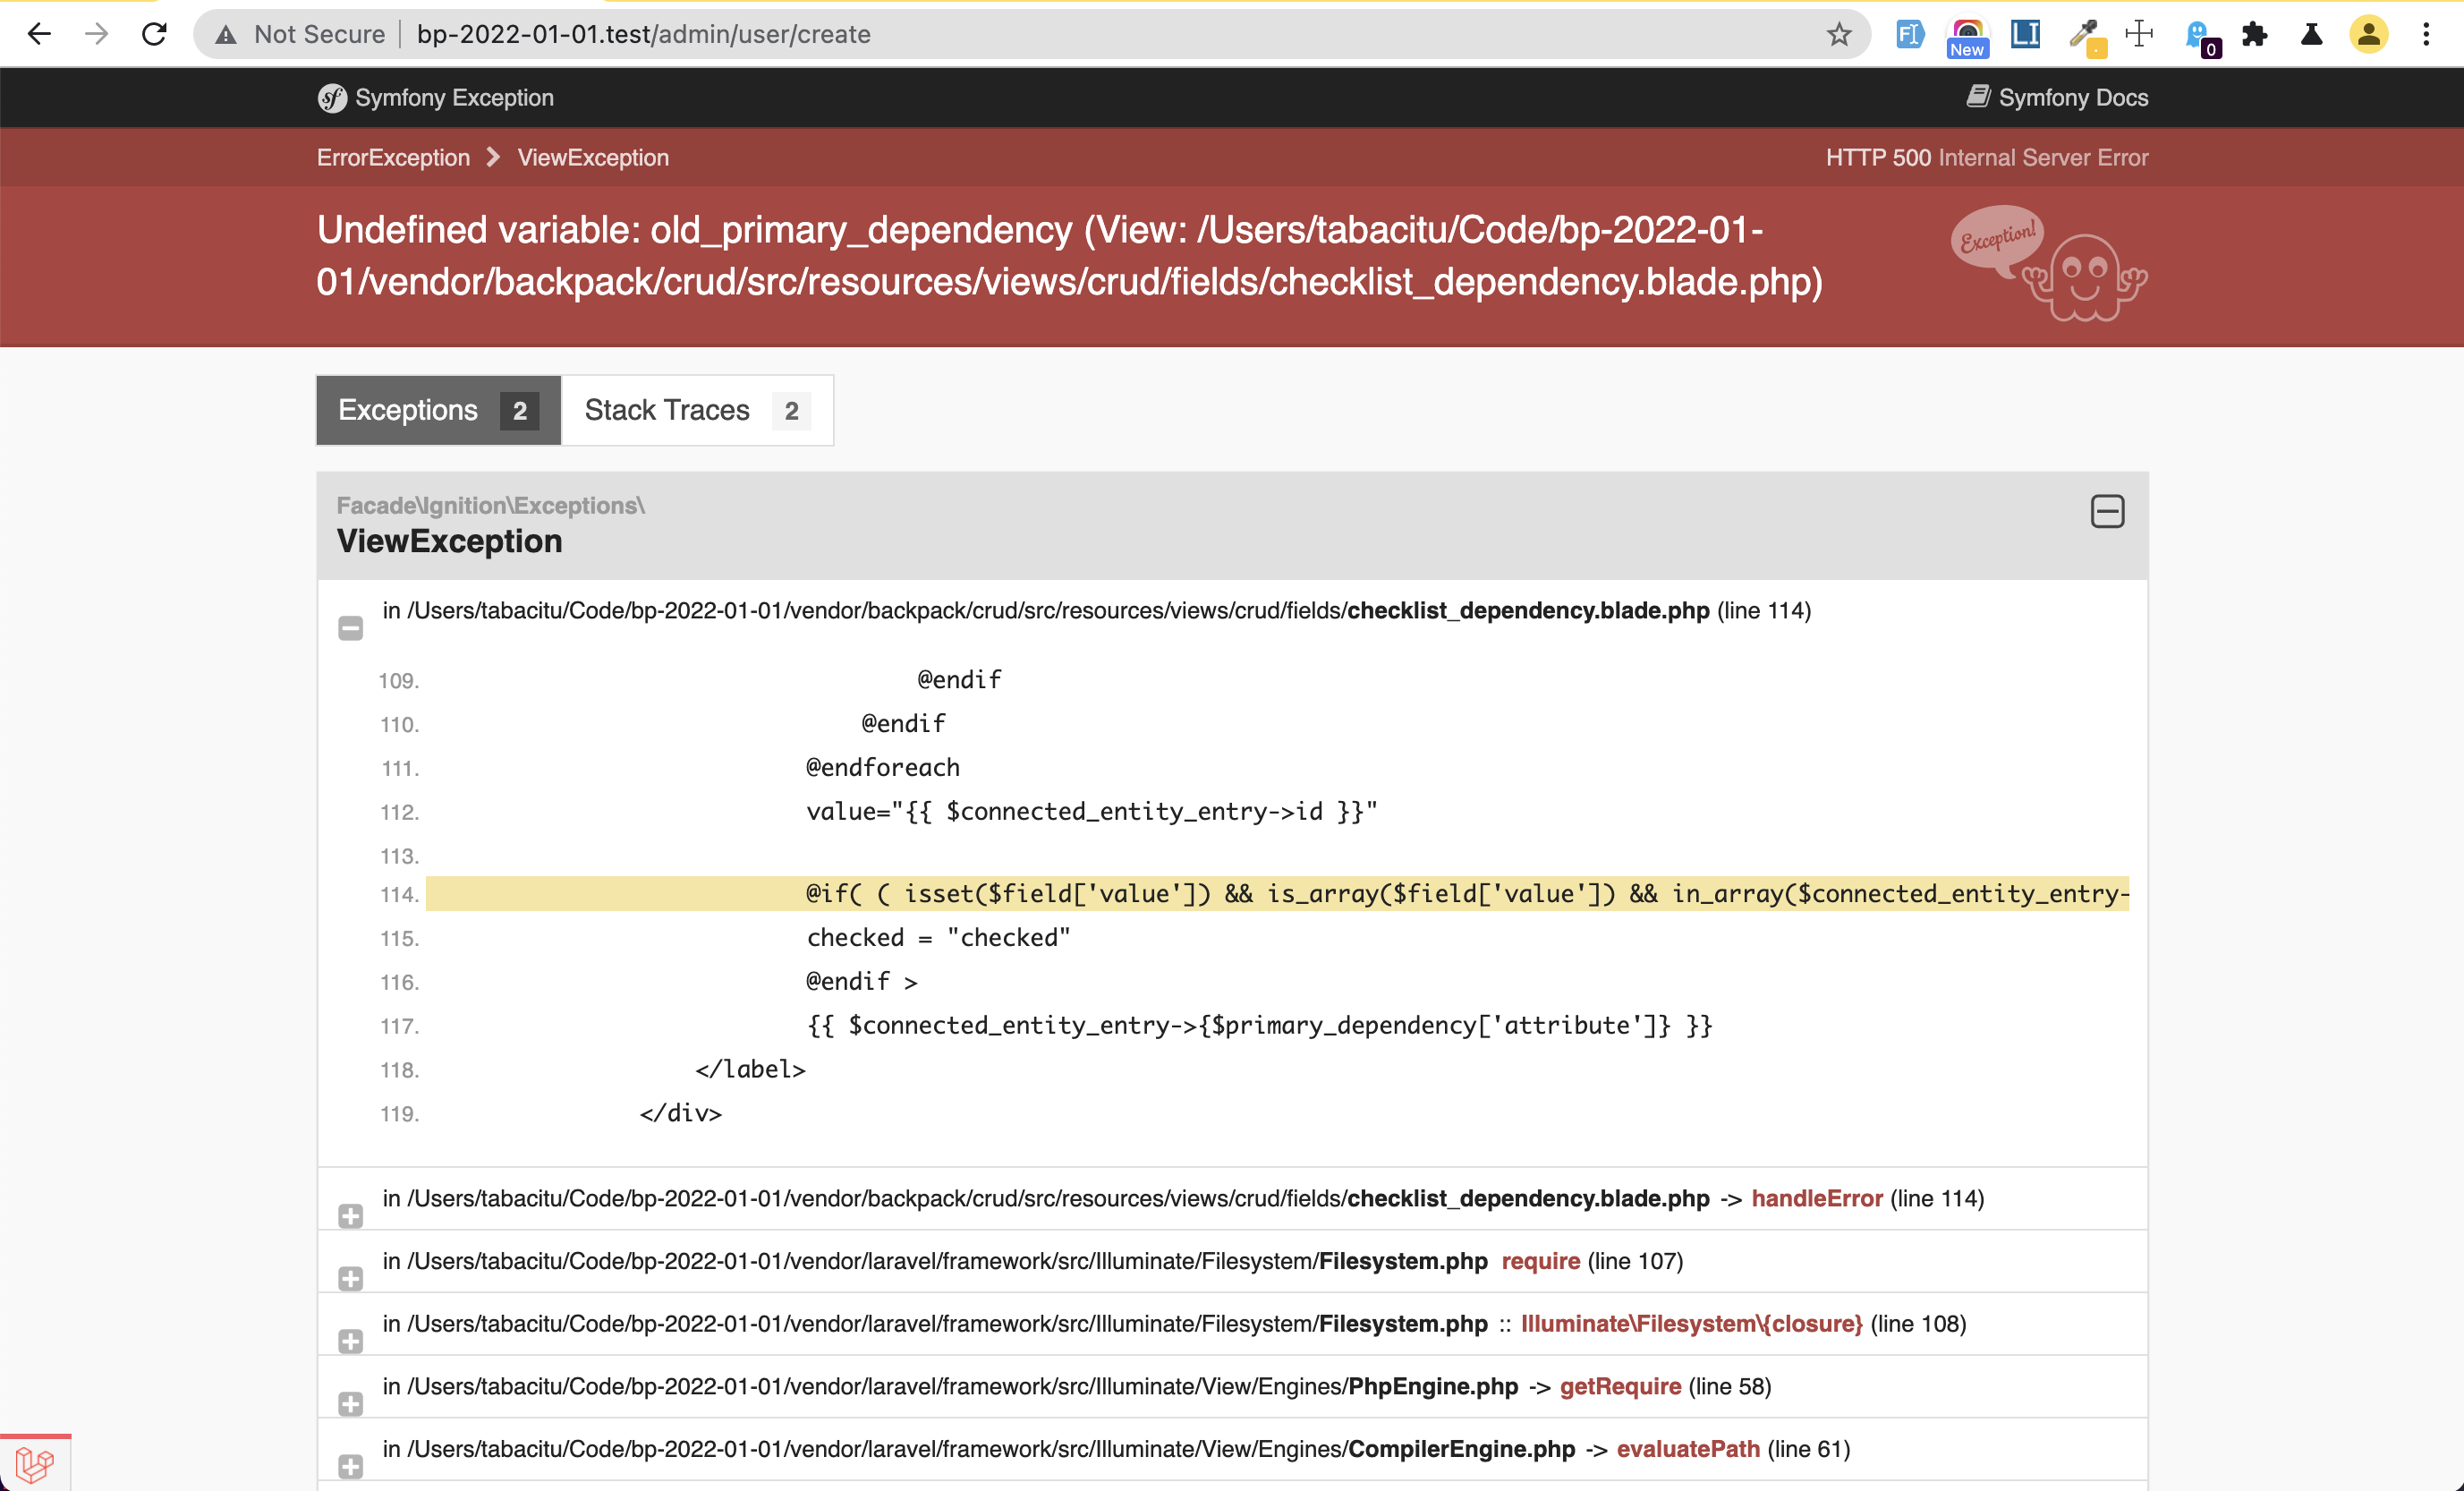The image size is (2464, 1491).
Task: Open the Symfony Docs link
Action: click(2057, 97)
